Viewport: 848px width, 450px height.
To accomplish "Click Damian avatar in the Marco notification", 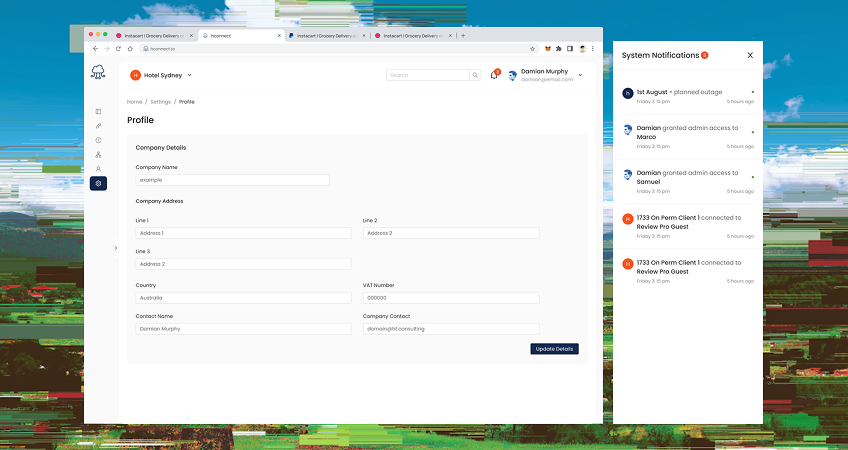I will point(627,129).
